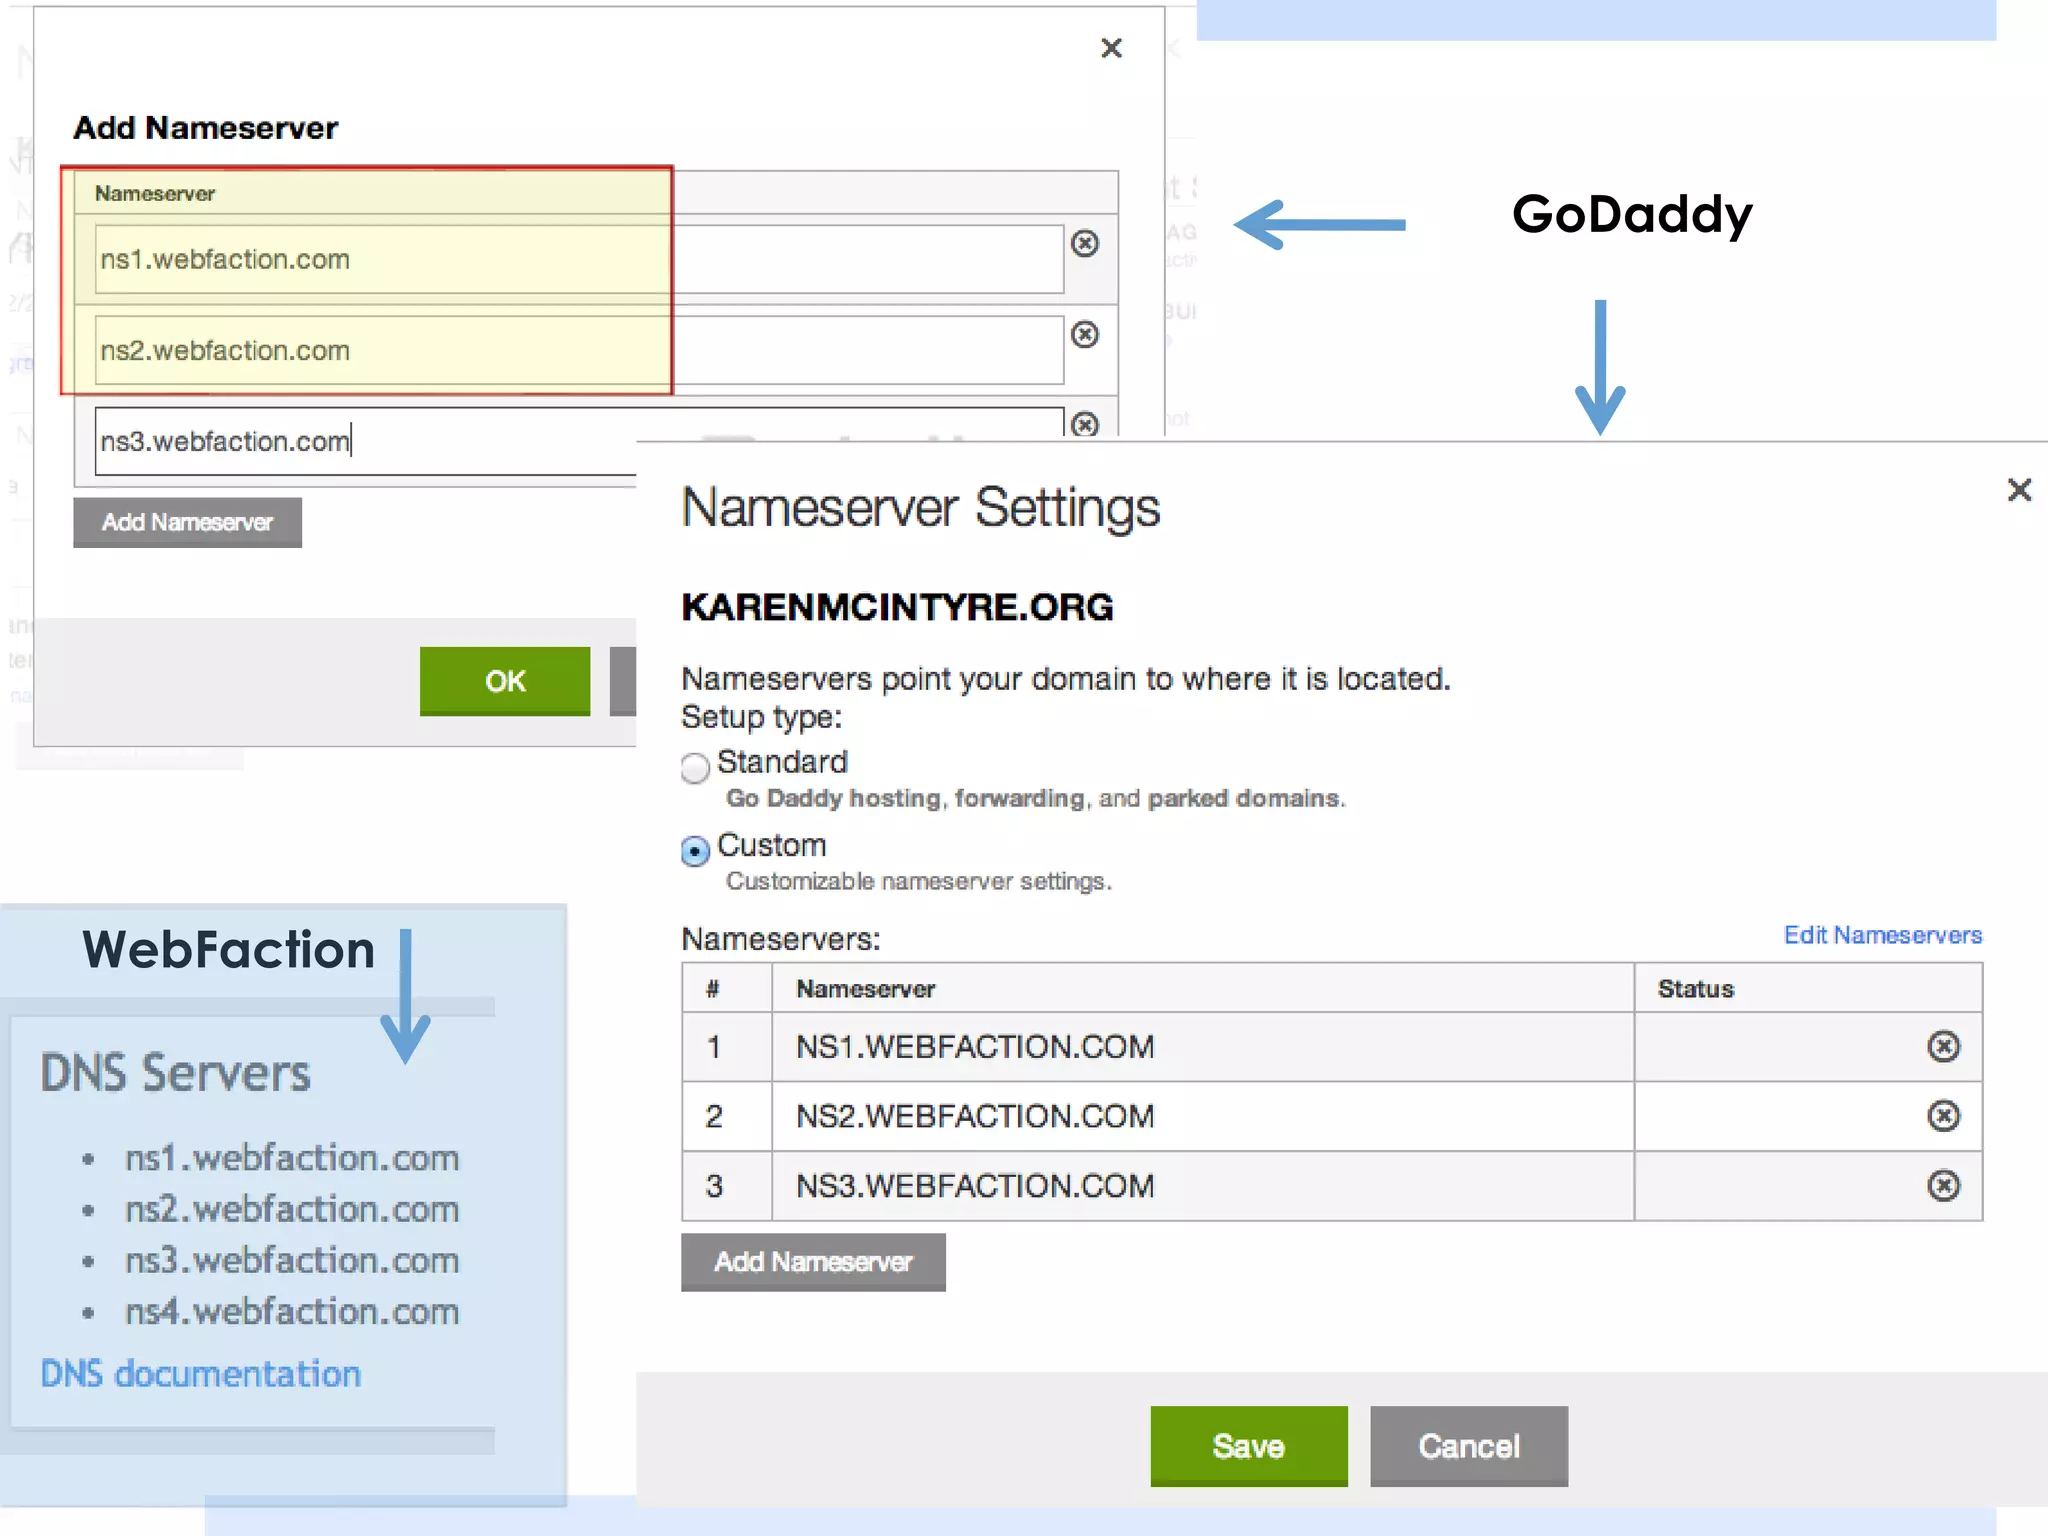
Task: Click ns1.webfaction.com in the DNS Servers list
Action: coord(292,1158)
